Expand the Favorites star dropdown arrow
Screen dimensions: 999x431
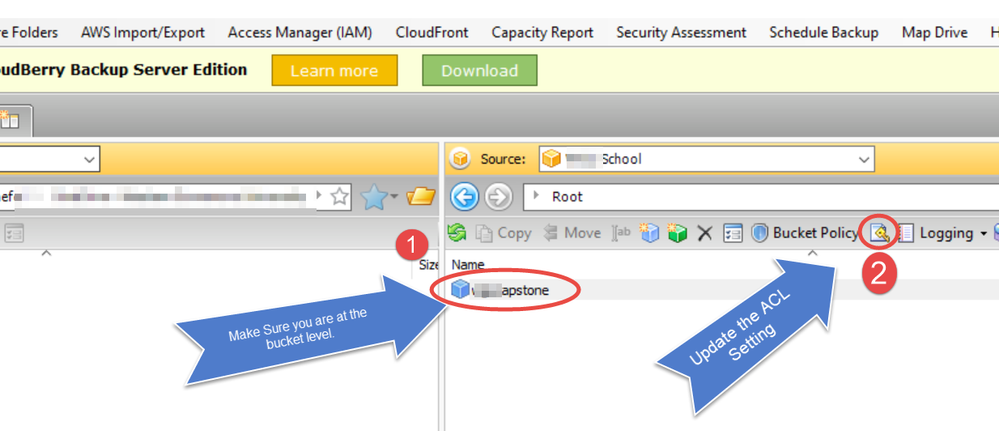pyautogui.click(x=394, y=197)
